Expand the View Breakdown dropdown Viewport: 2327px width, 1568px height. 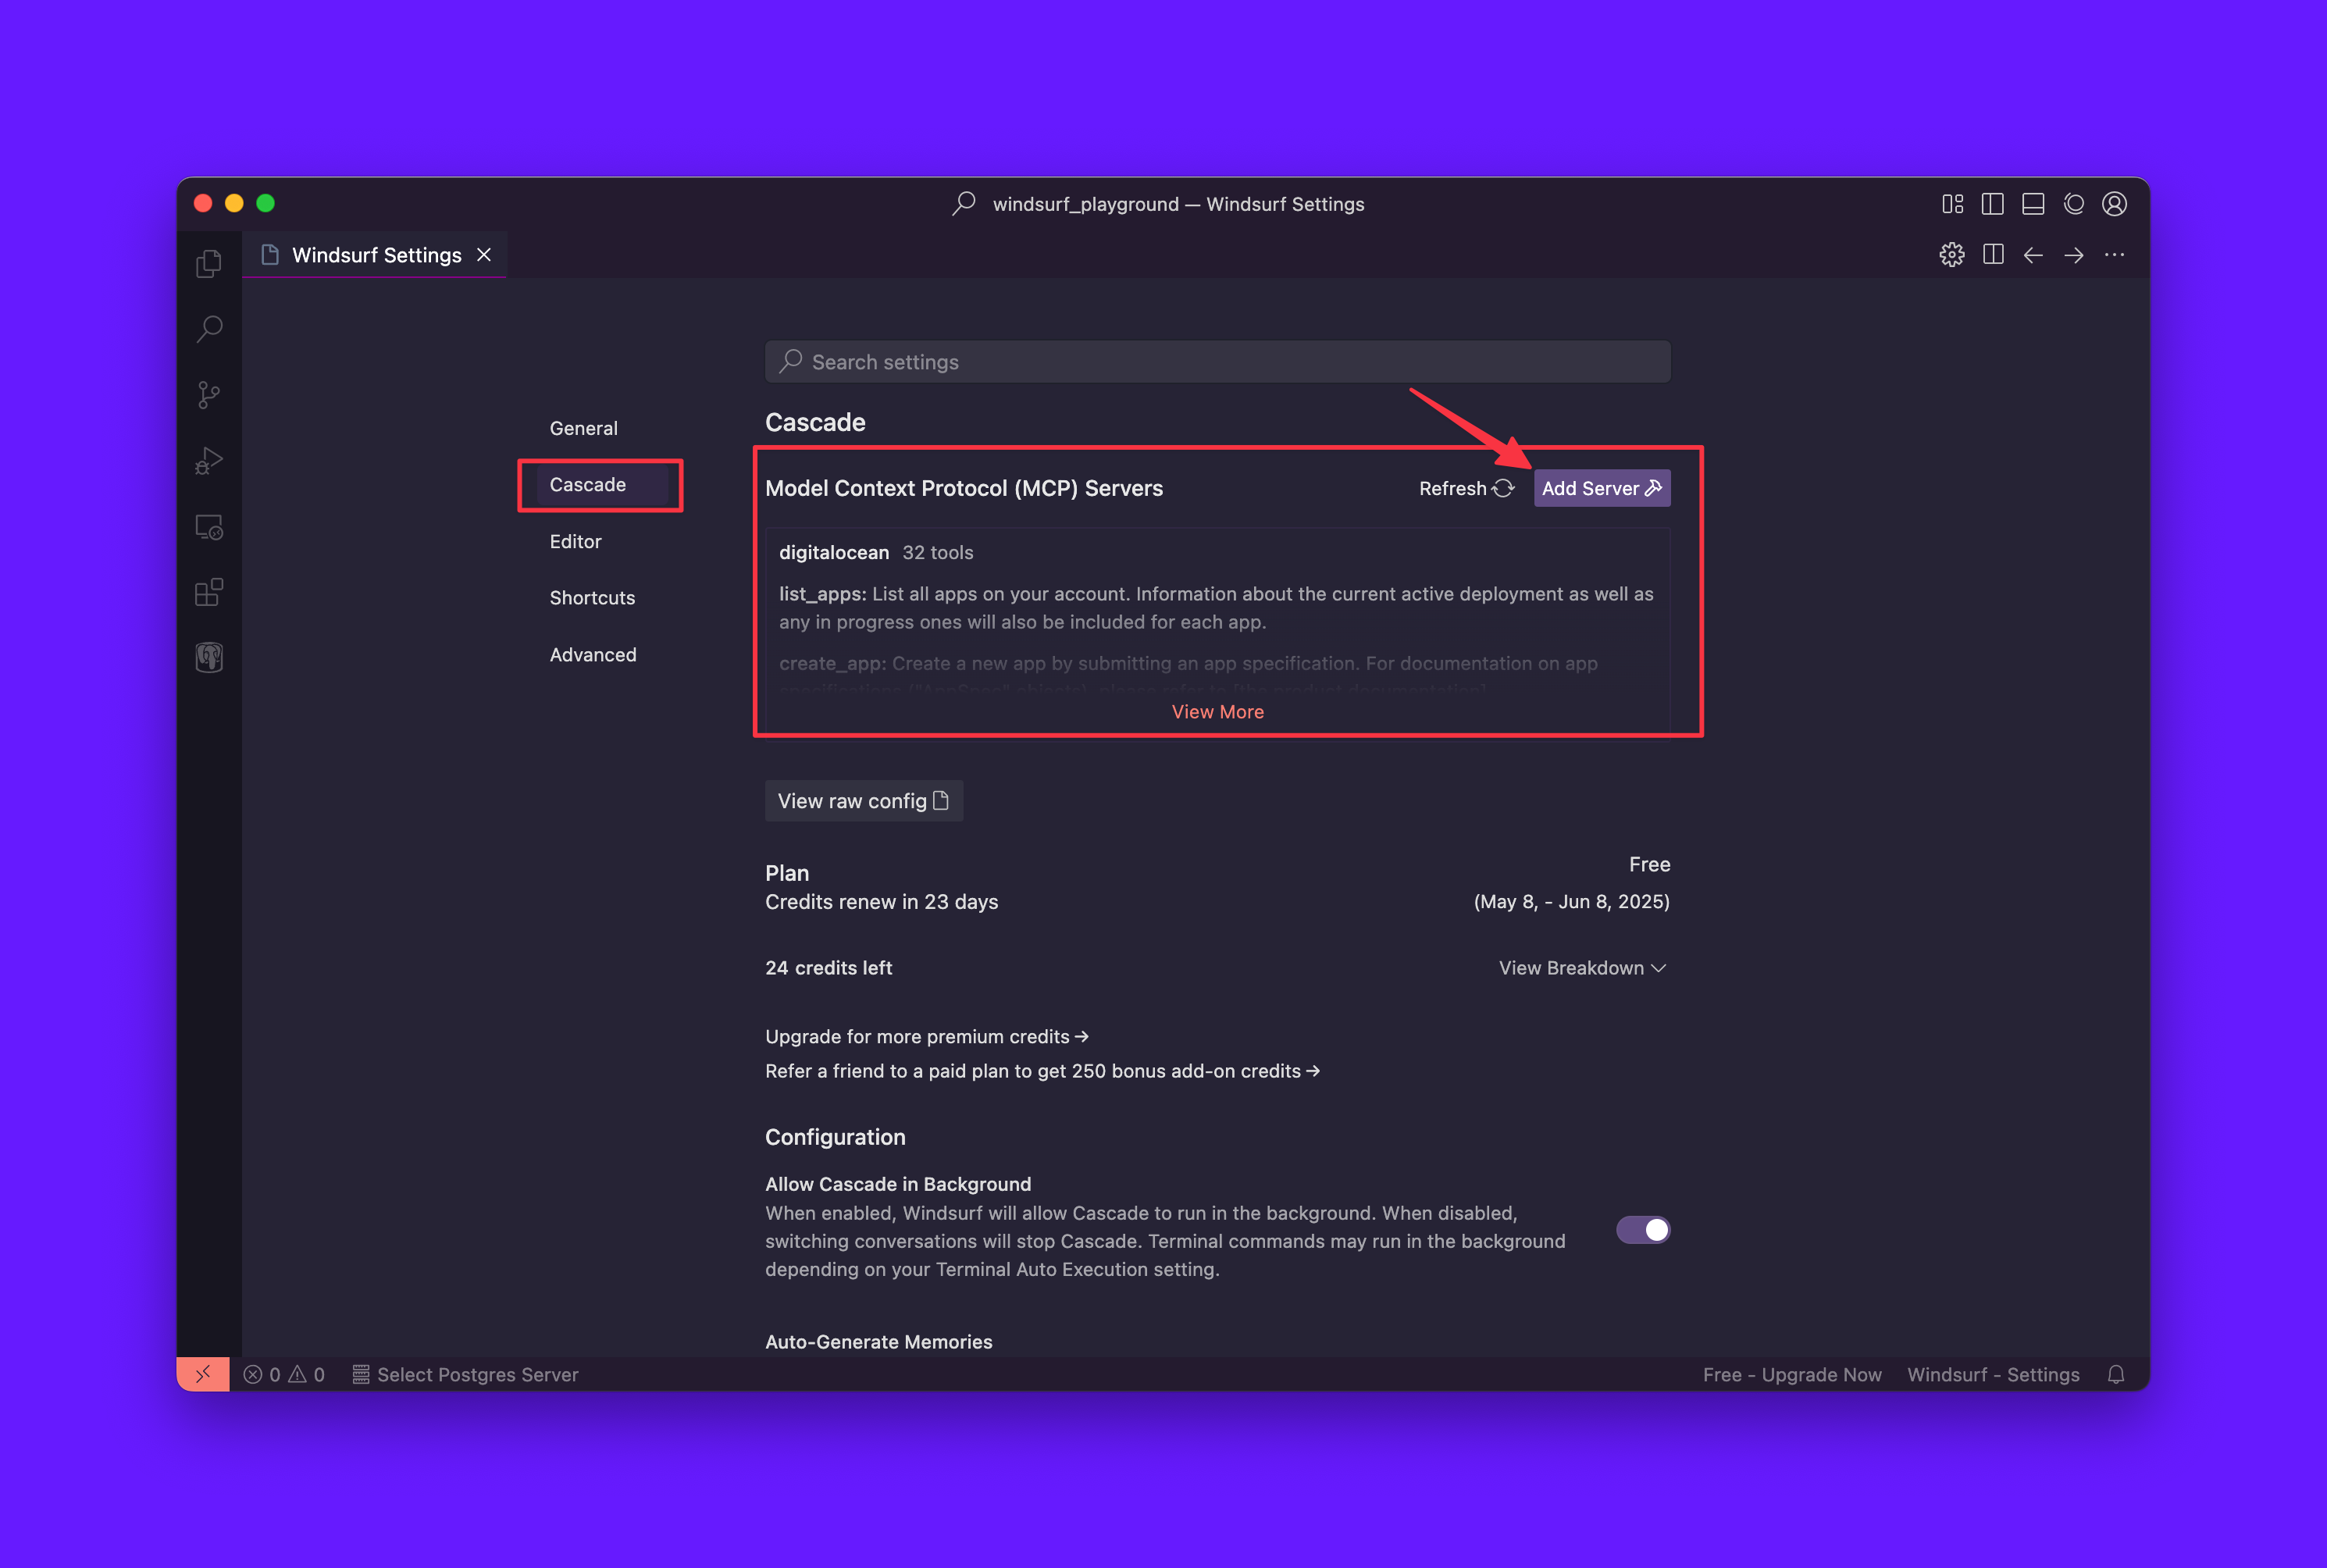(x=1582, y=968)
